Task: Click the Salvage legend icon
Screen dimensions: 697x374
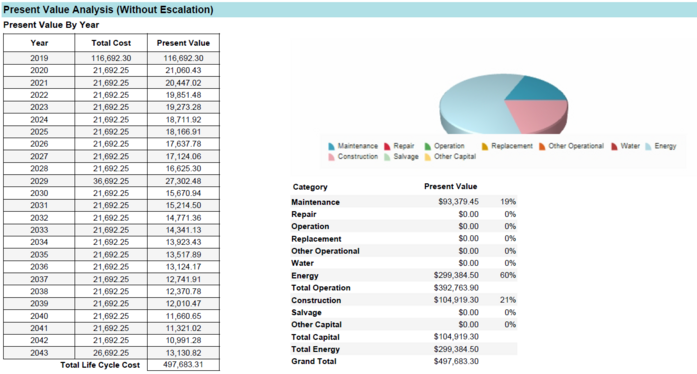Action: [387, 157]
